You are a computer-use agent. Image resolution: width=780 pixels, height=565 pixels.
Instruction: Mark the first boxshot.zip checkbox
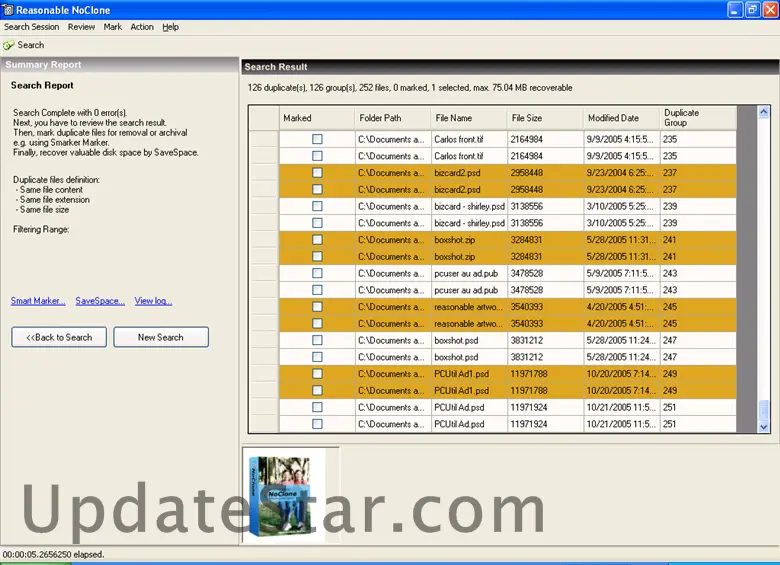click(317, 240)
